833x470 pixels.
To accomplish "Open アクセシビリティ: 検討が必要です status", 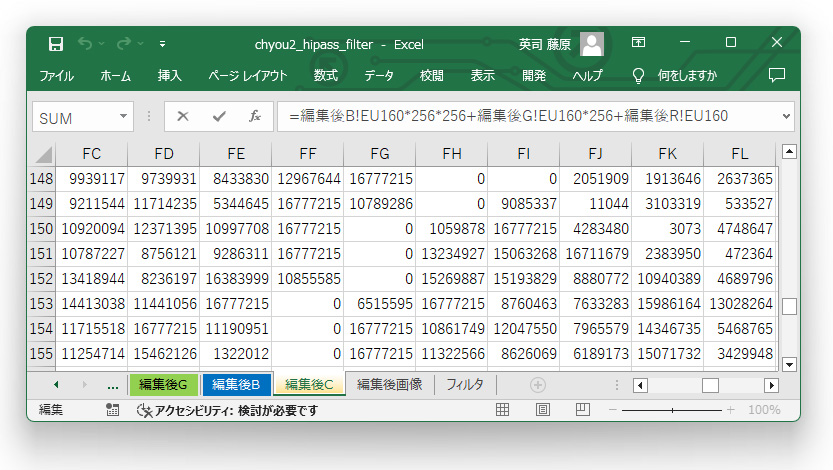I will [x=227, y=410].
